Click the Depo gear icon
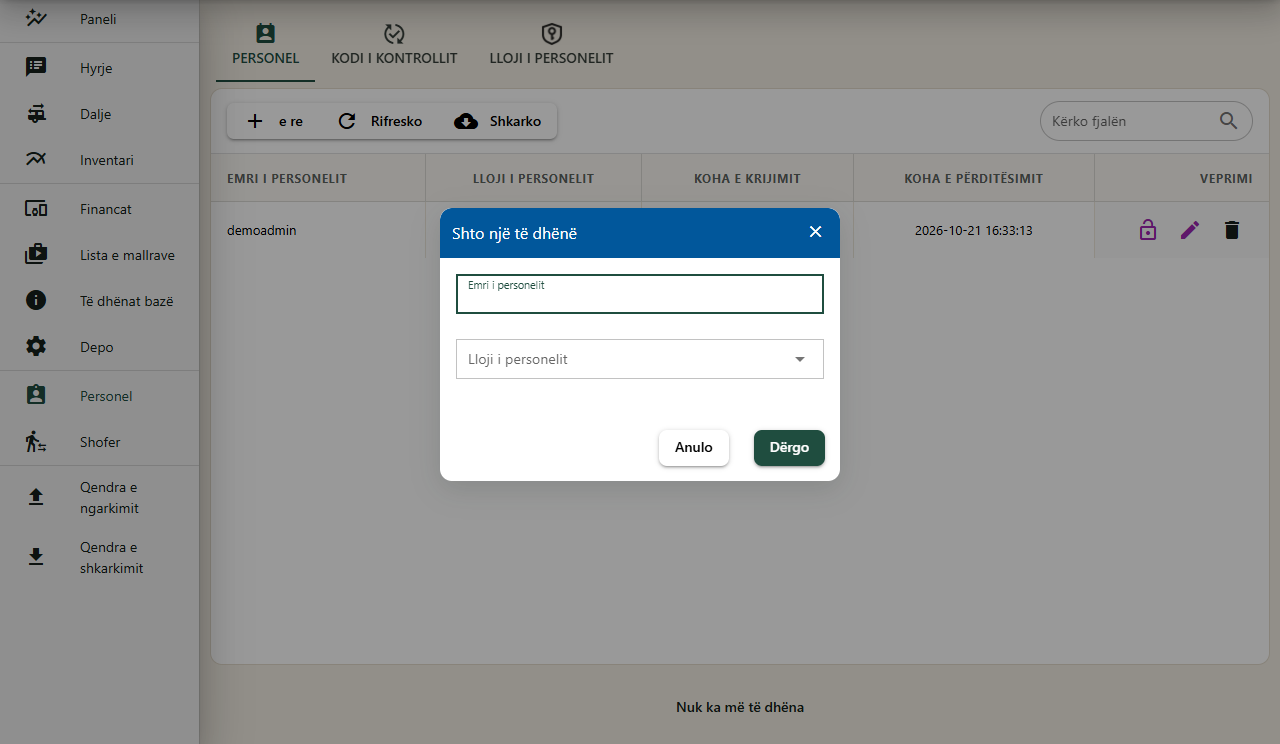Image resolution: width=1280 pixels, height=744 pixels. [36, 347]
